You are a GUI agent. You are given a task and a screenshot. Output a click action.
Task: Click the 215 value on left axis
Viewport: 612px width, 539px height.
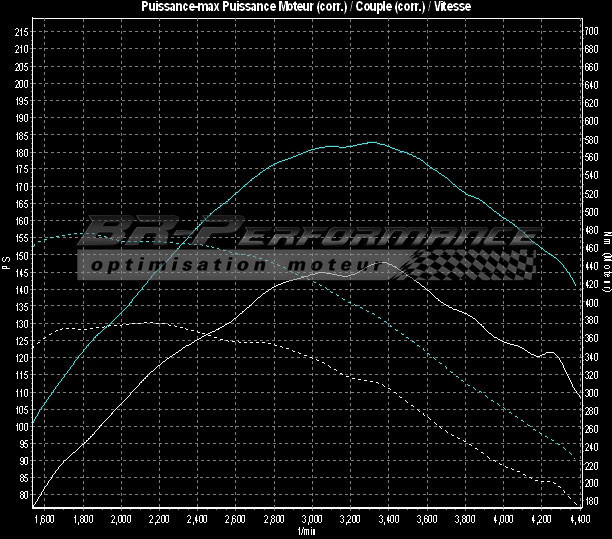point(22,32)
